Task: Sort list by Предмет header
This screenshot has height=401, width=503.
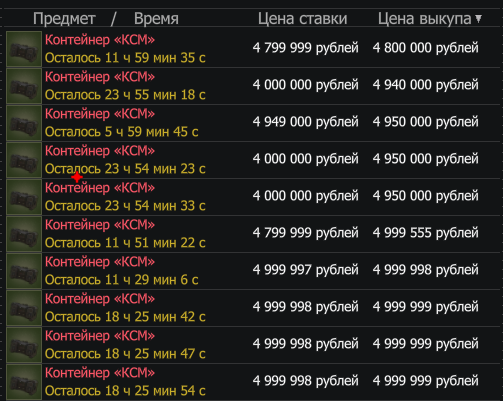Action: (x=64, y=19)
